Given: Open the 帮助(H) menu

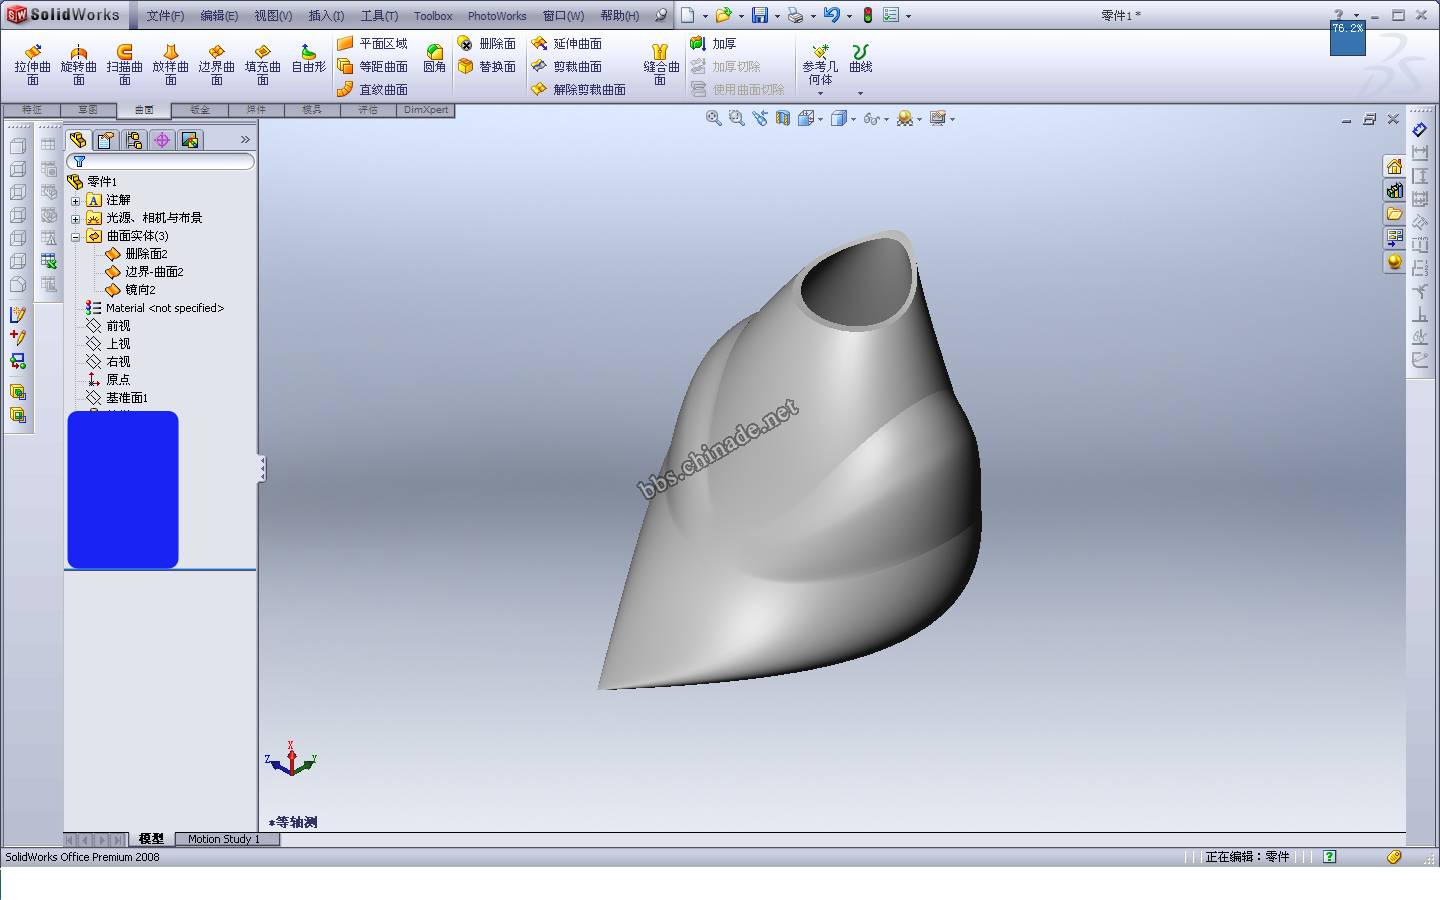Looking at the screenshot, I should pyautogui.click(x=620, y=16).
